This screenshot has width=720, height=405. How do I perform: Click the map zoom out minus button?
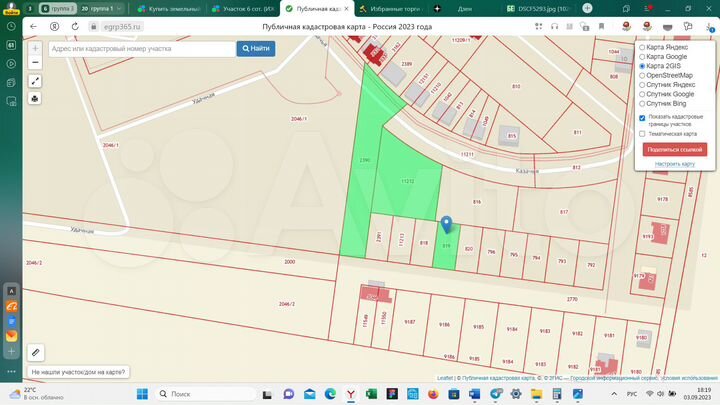tap(35, 61)
